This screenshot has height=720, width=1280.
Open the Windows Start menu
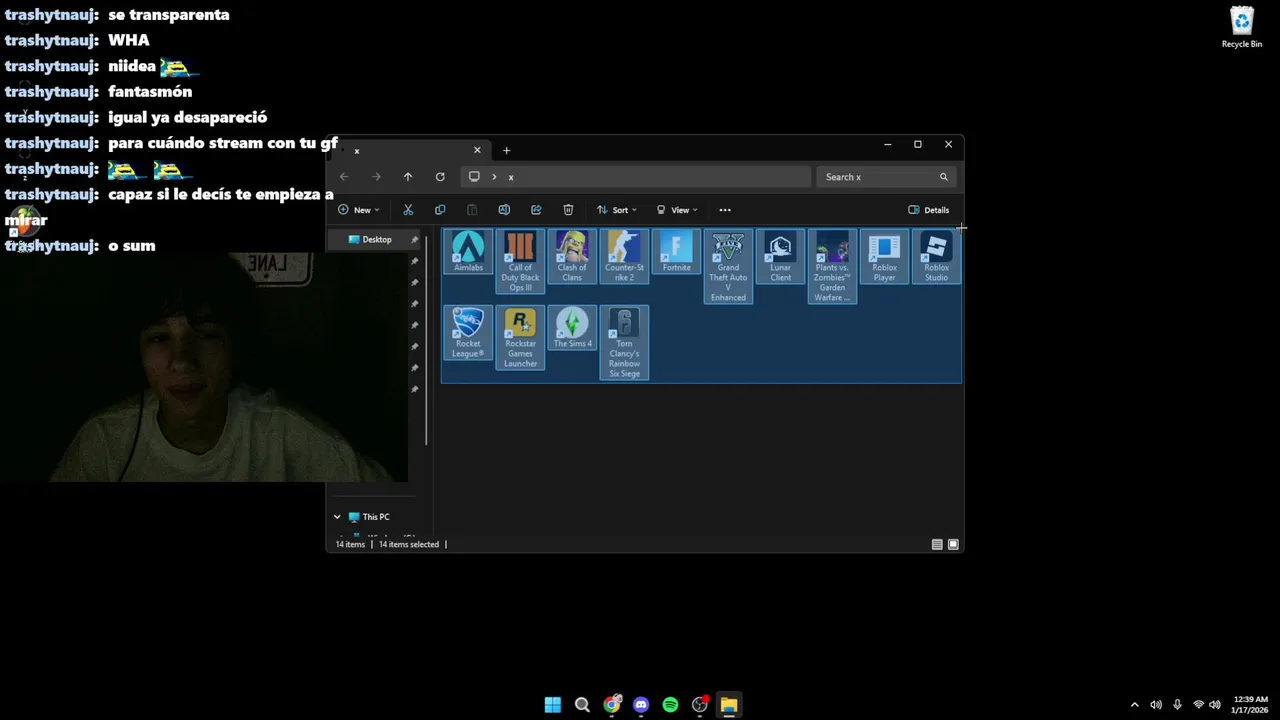tap(553, 705)
